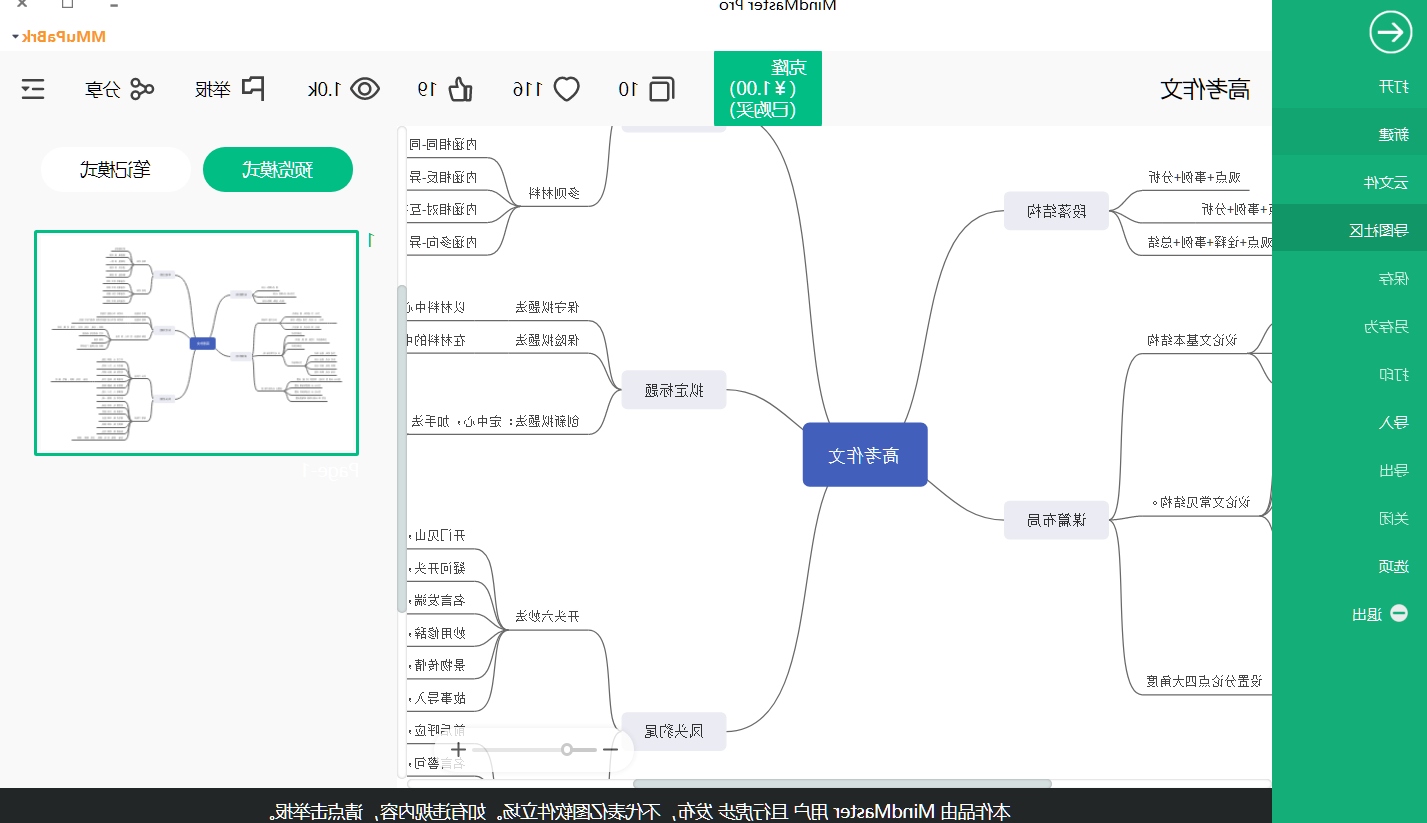
Task: Click the flag 举报 report icon
Action: [x=253, y=89]
